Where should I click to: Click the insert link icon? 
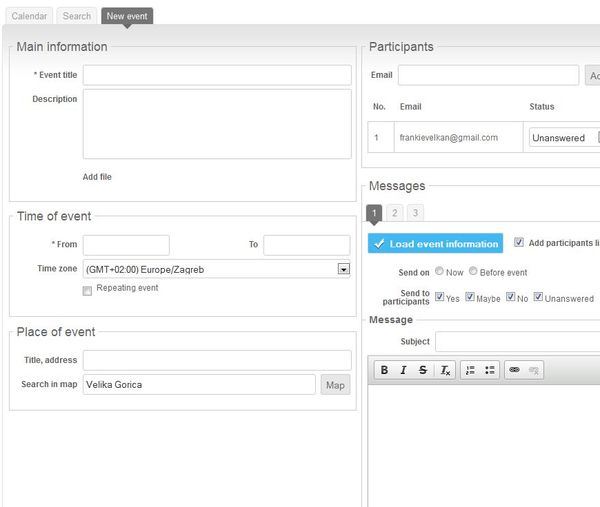[x=515, y=370]
